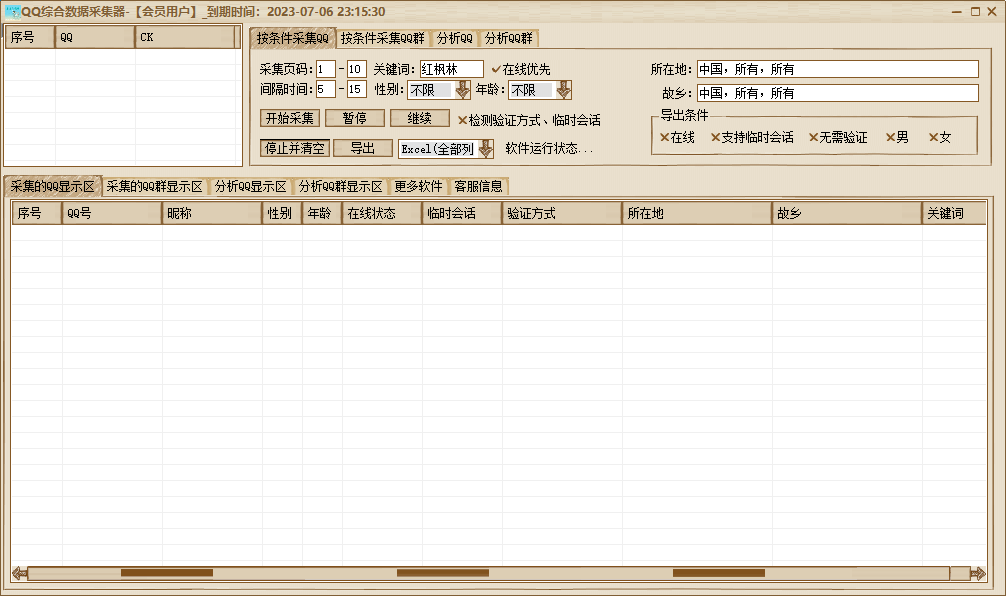Close the QQ综合数据采集器 window
Screen dimensions: 1006x596
[991, 12]
